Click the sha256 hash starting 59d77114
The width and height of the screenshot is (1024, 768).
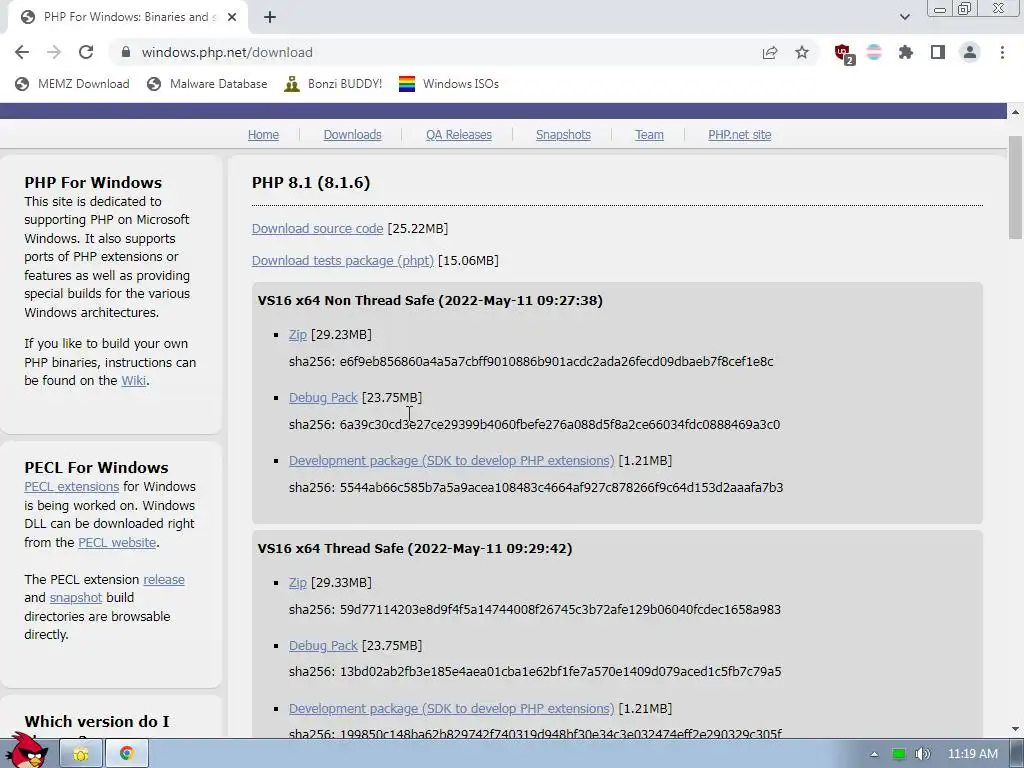pos(560,609)
